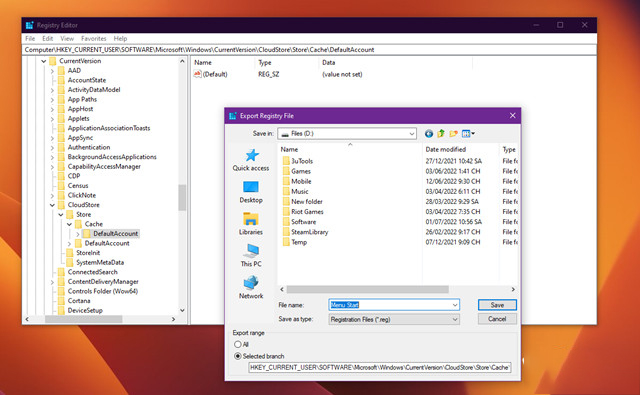
Task: Click the Registry Editor title bar icon
Action: point(29,25)
